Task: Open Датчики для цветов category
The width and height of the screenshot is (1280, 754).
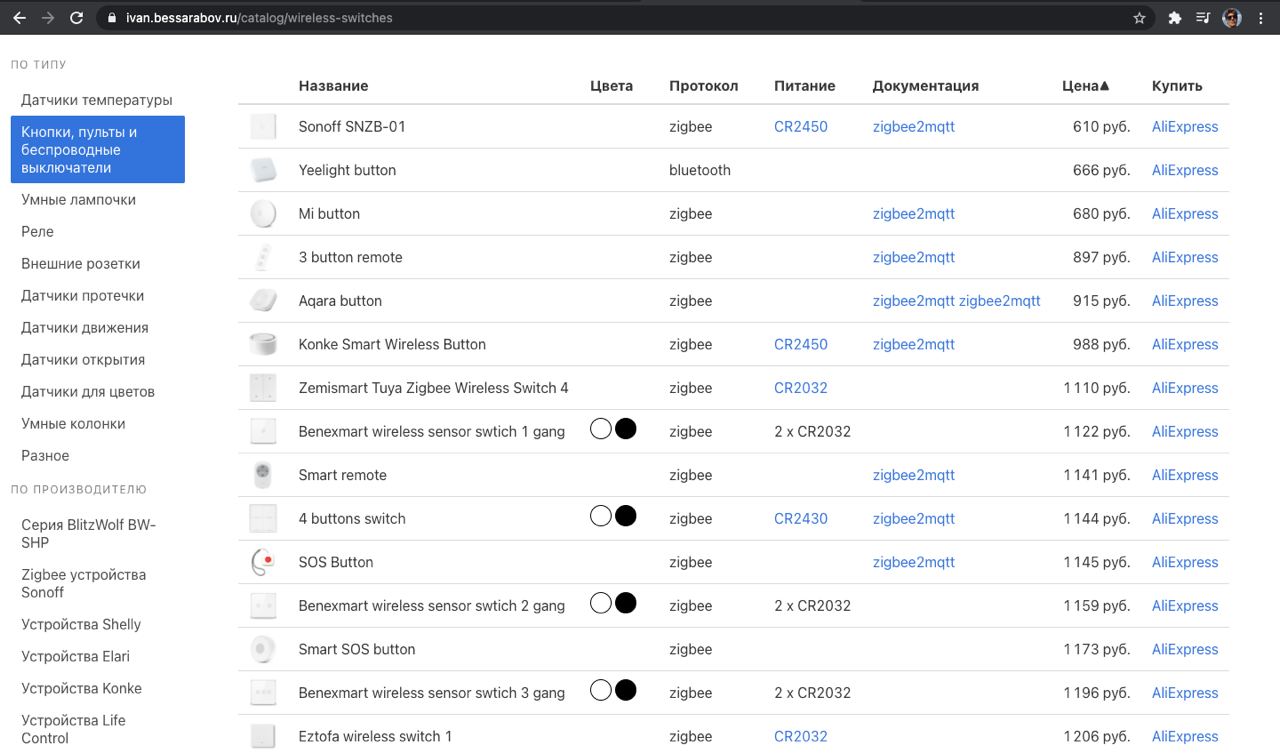Action: (x=88, y=392)
